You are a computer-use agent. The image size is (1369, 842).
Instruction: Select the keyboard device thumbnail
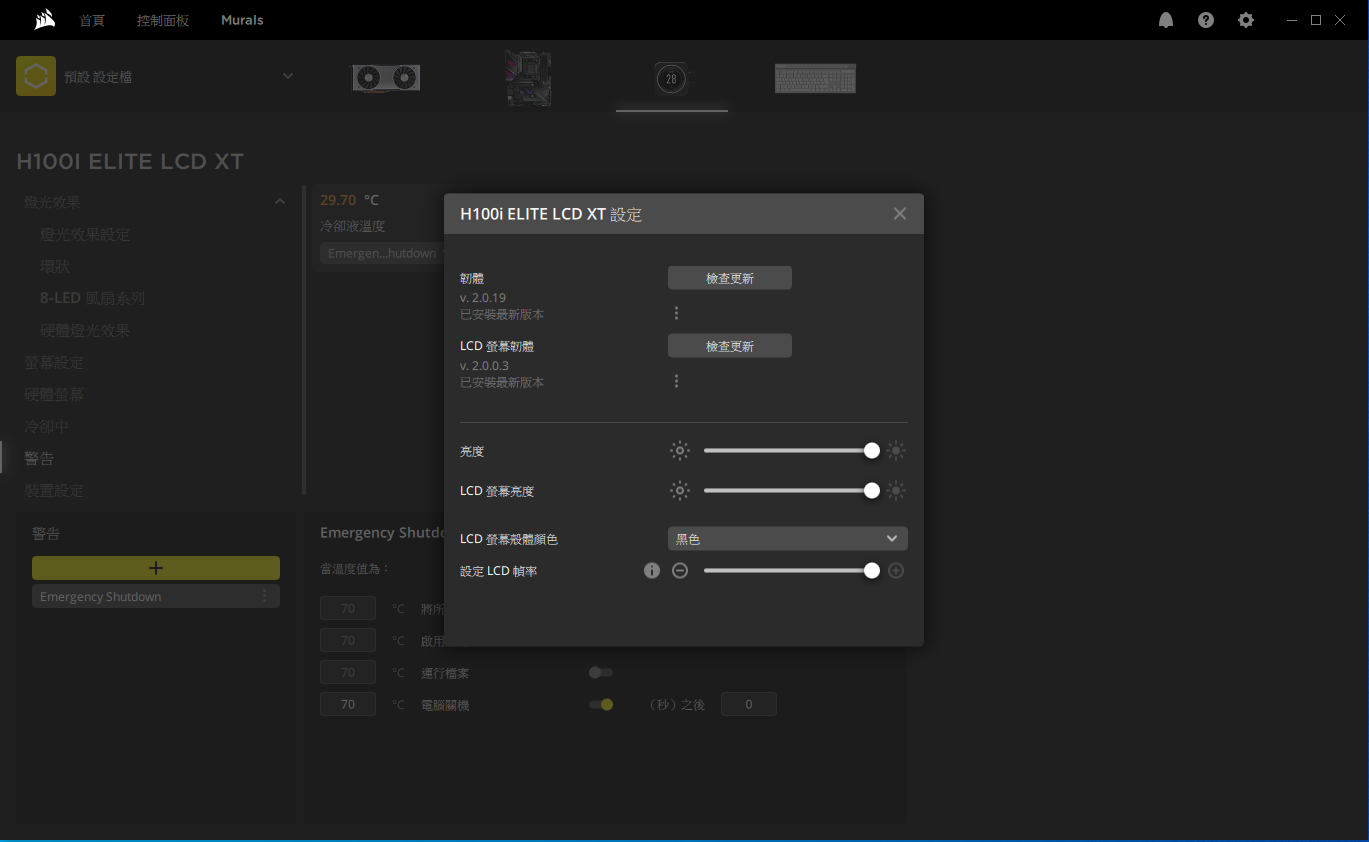pyautogui.click(x=815, y=78)
